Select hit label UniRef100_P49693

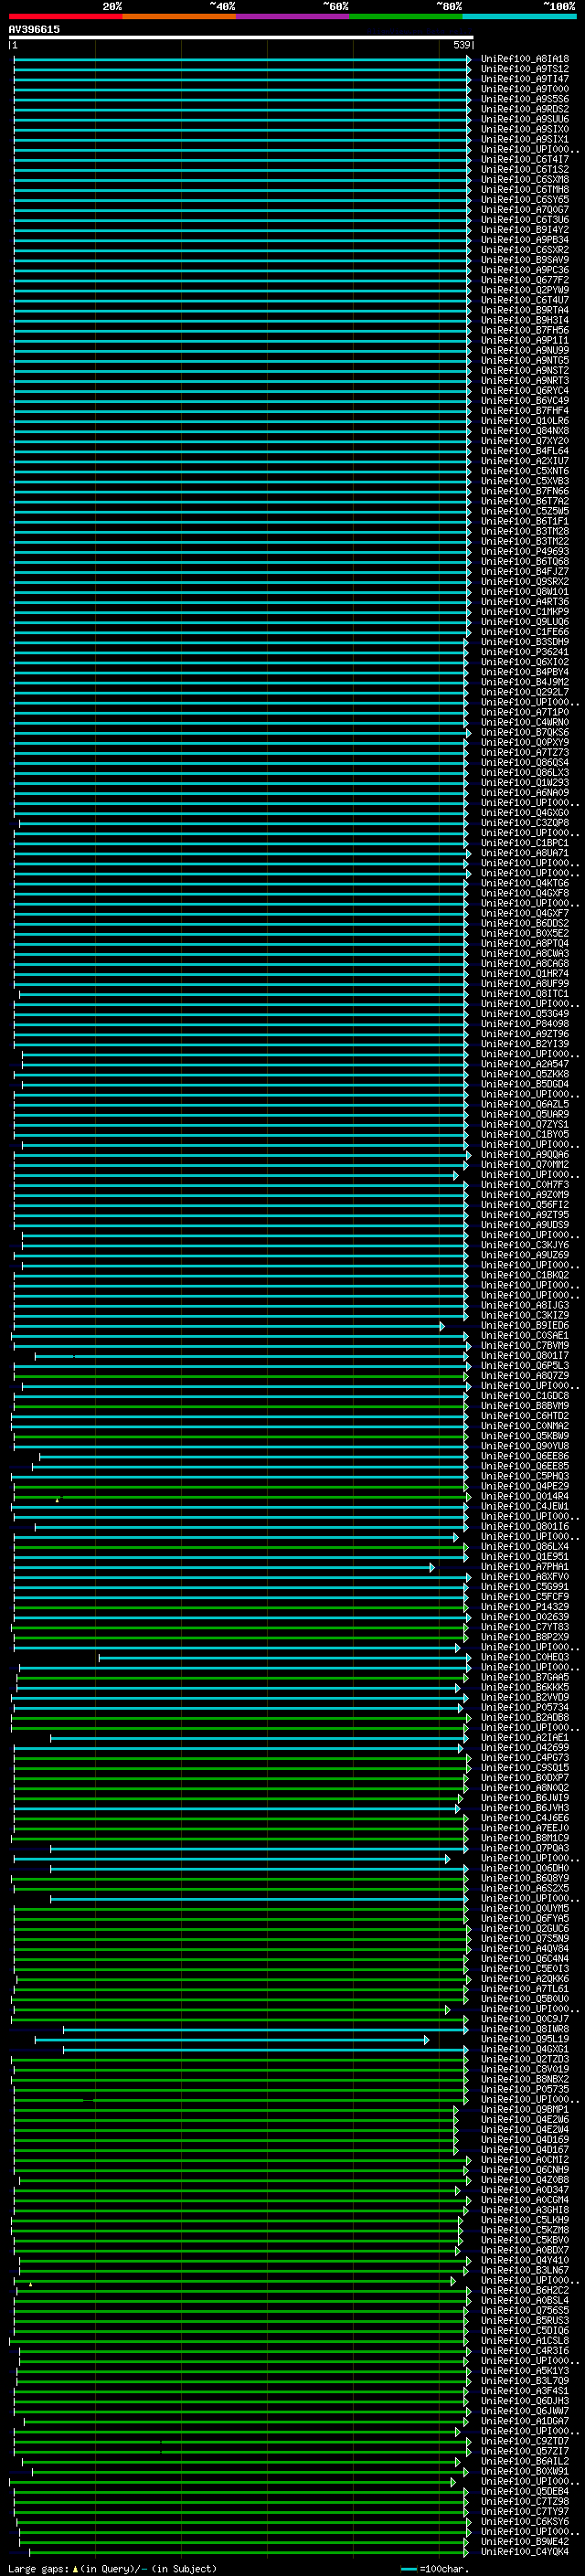click(524, 551)
